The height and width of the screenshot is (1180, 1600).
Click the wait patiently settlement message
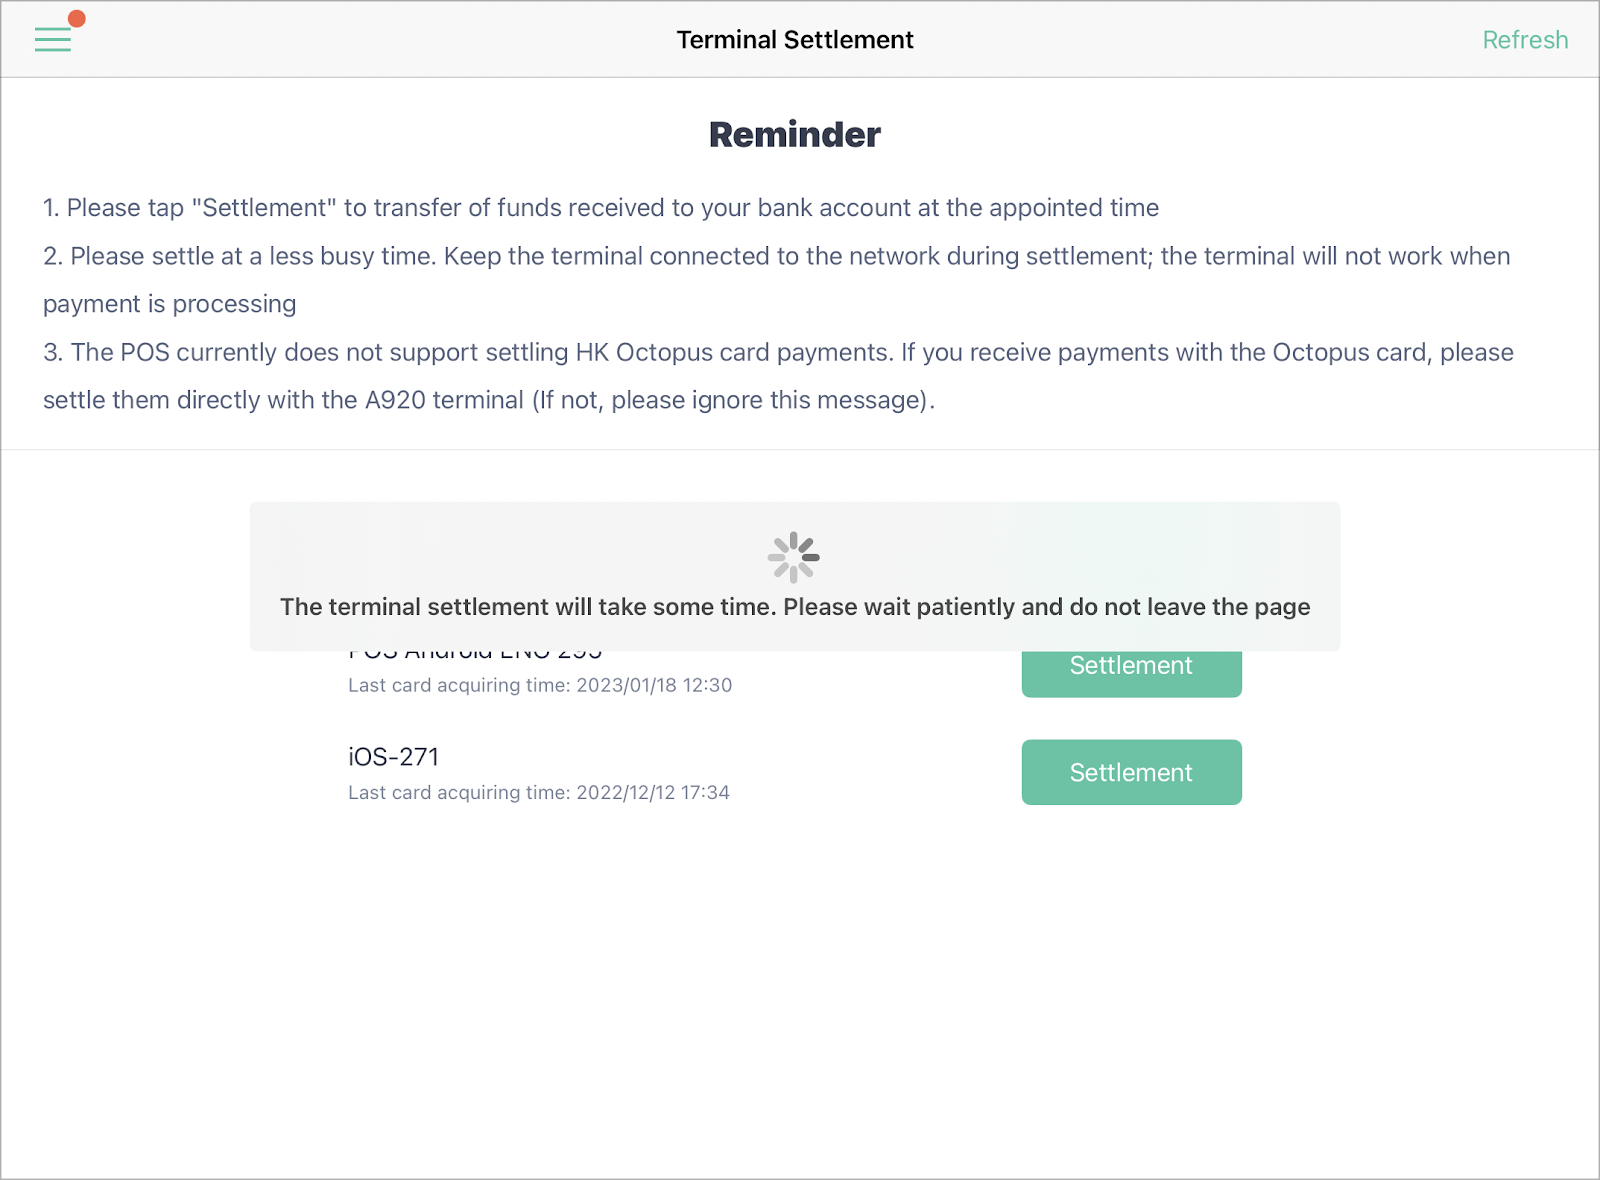pyautogui.click(x=795, y=607)
